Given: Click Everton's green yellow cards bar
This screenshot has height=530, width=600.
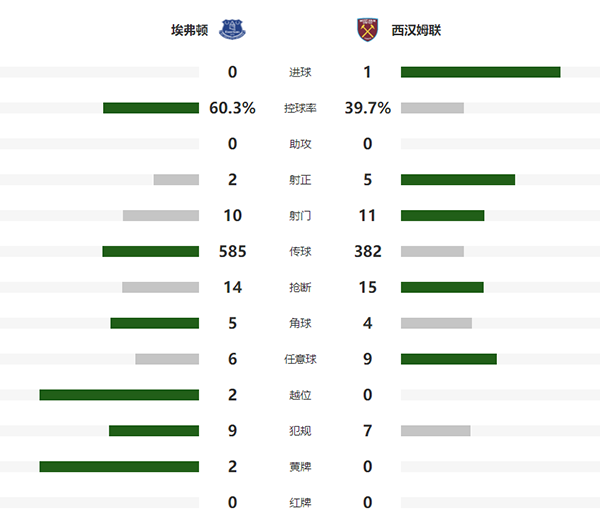Looking at the screenshot, I should click(x=119, y=467).
